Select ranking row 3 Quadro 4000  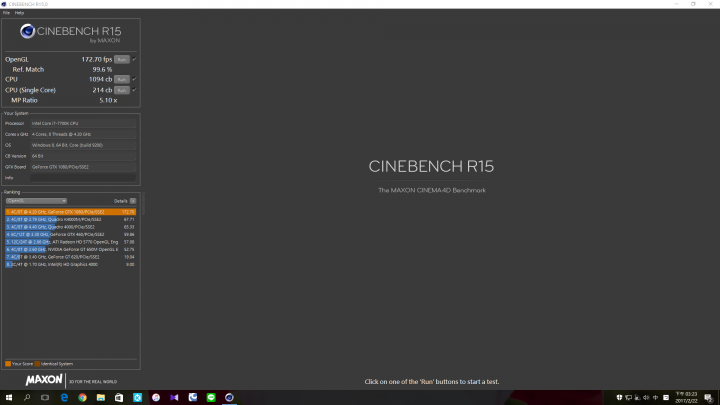point(70,227)
